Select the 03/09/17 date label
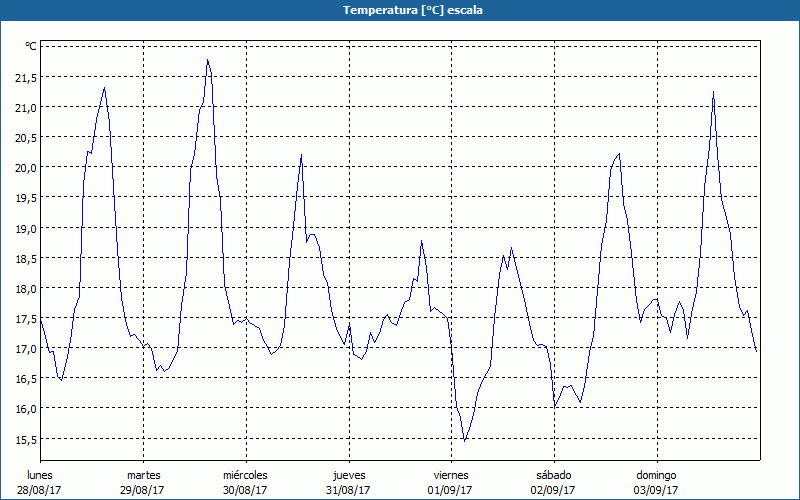 (656, 490)
